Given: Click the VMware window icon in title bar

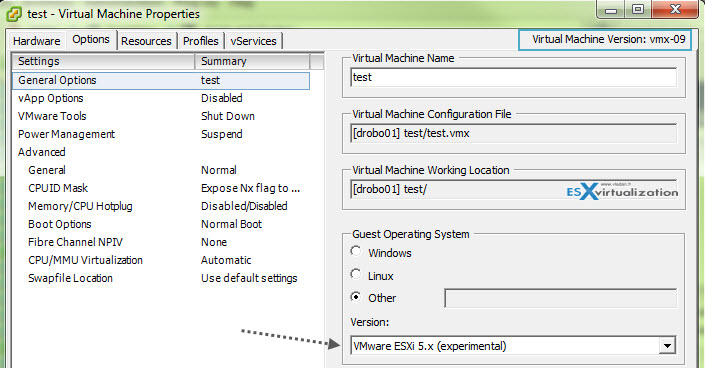Looking at the screenshot, I should 13,14.
